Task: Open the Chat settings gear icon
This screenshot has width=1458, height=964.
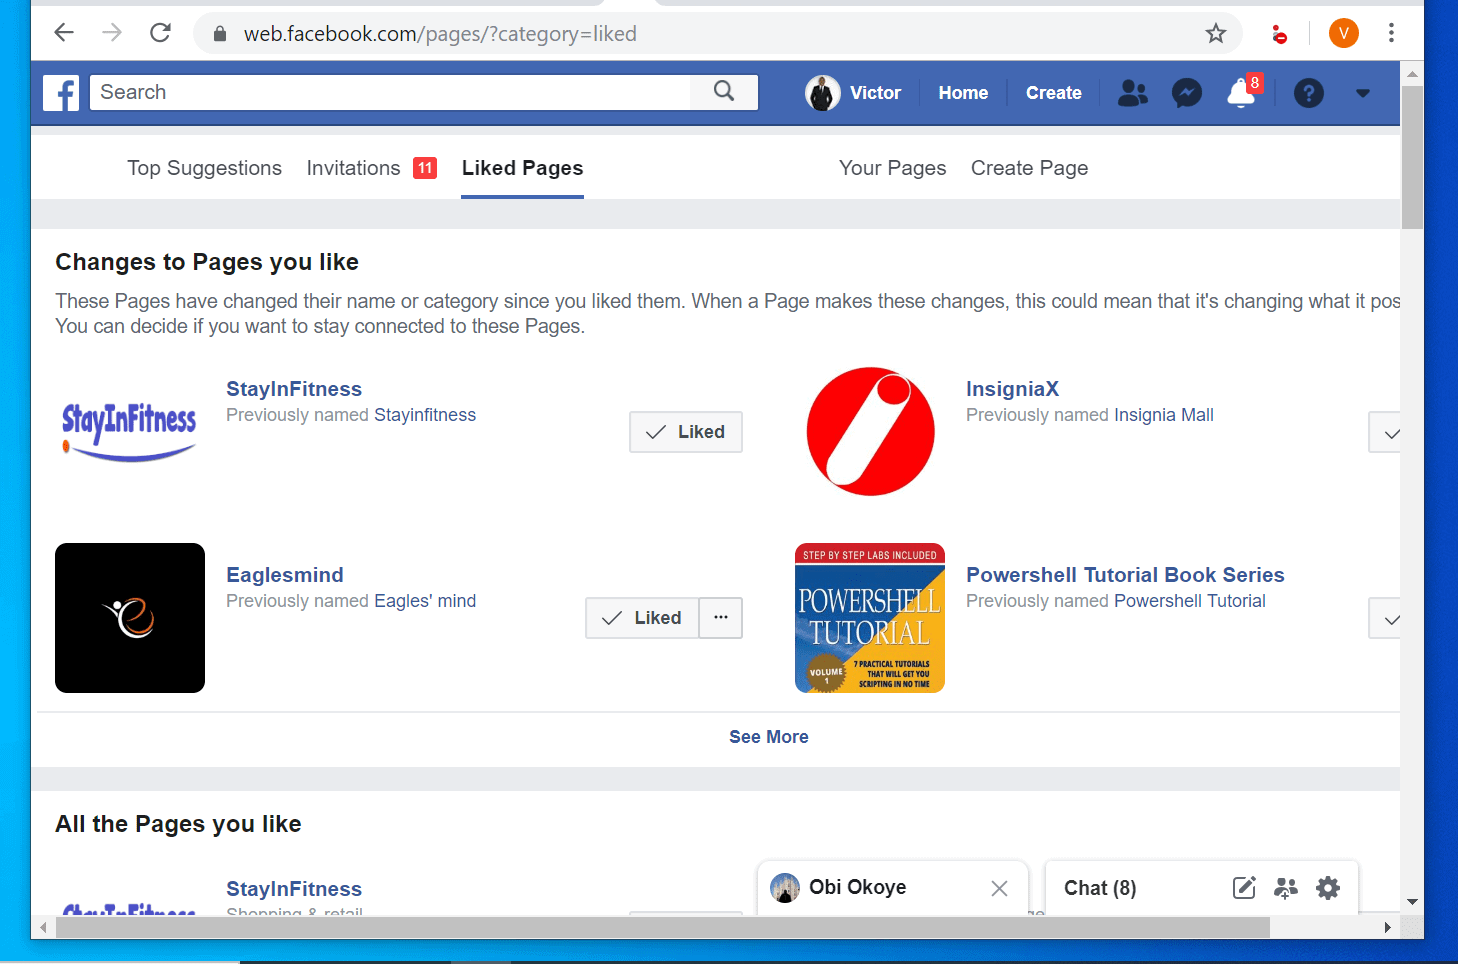Action: [x=1328, y=888]
